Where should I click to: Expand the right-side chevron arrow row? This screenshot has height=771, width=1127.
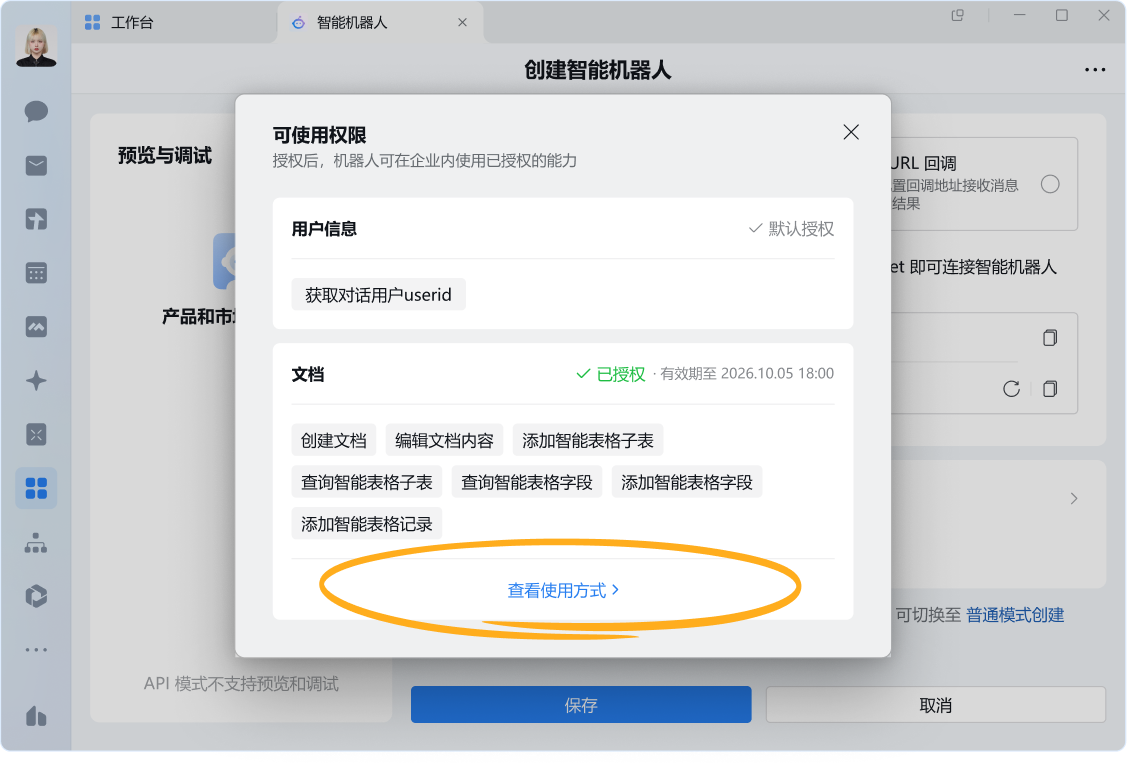[x=1073, y=498]
